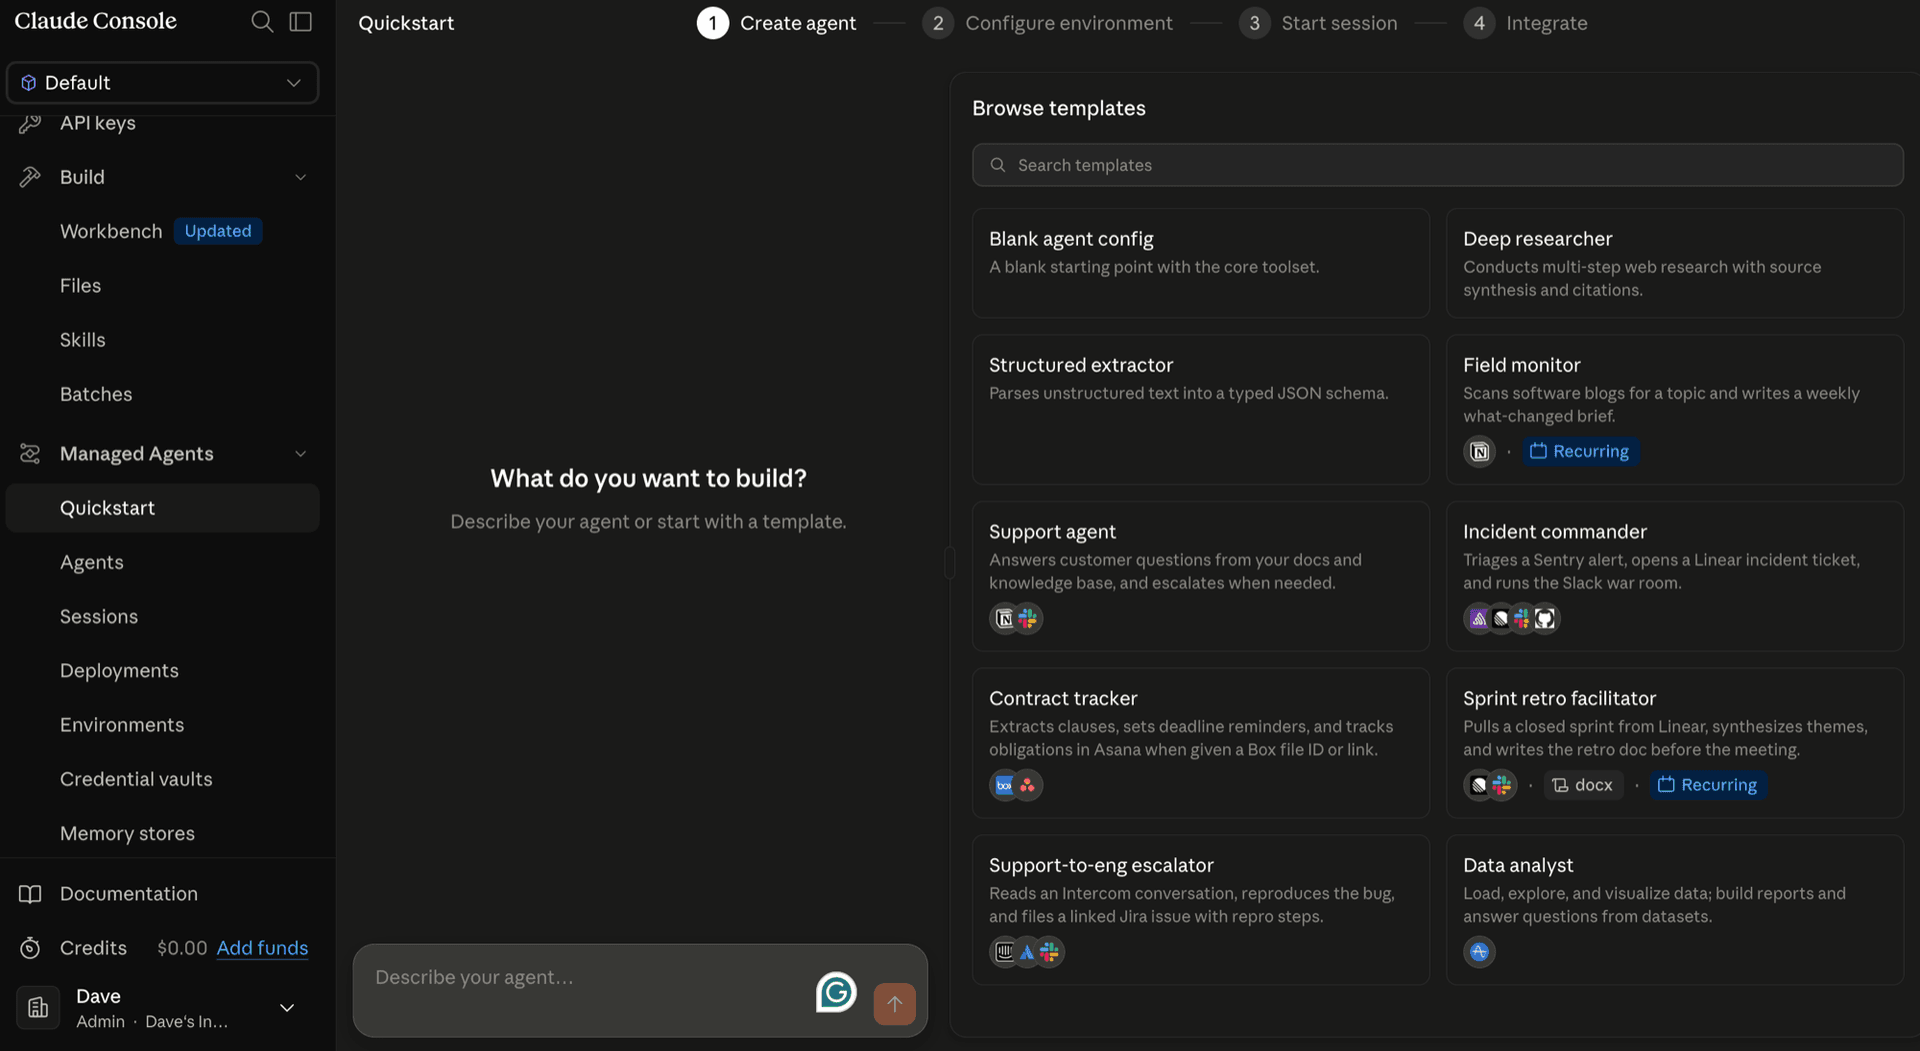The image size is (1920, 1051).
Task: Click the Intercom icon in Support-to-eng escalator
Action: pyautogui.click(x=1004, y=952)
